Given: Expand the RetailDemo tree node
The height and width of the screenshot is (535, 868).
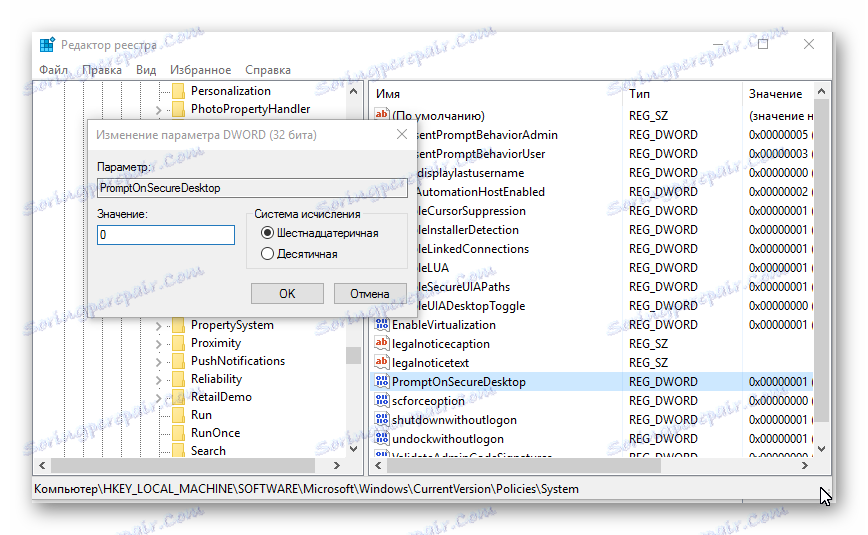Looking at the screenshot, I should click(158, 398).
